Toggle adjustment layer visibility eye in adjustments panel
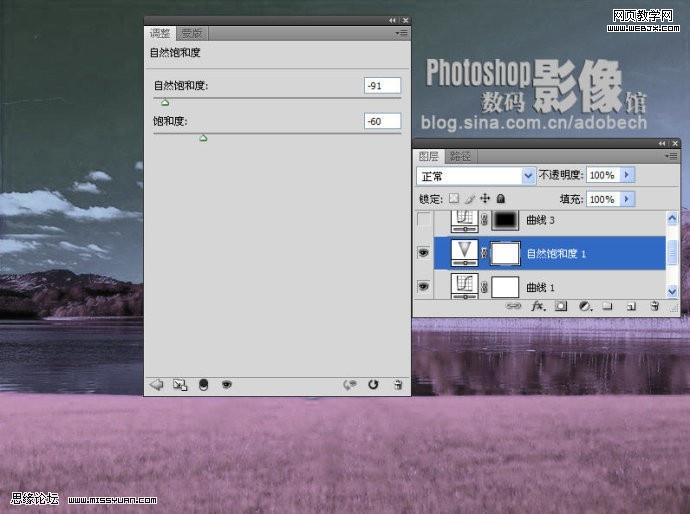This screenshot has width=690, height=514. point(227,385)
